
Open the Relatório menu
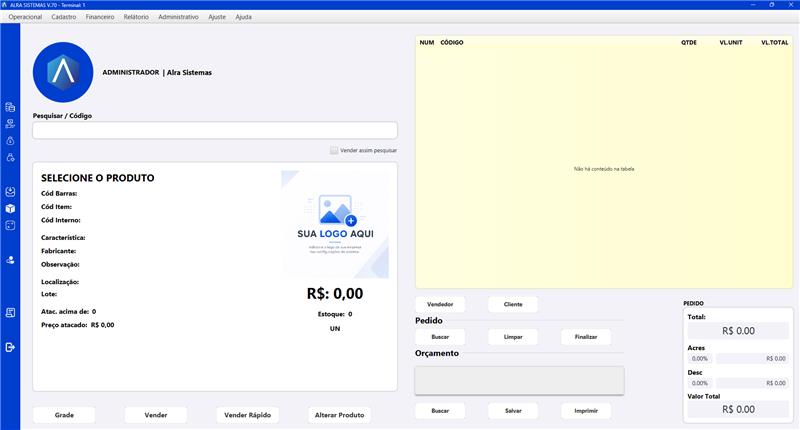(x=136, y=17)
